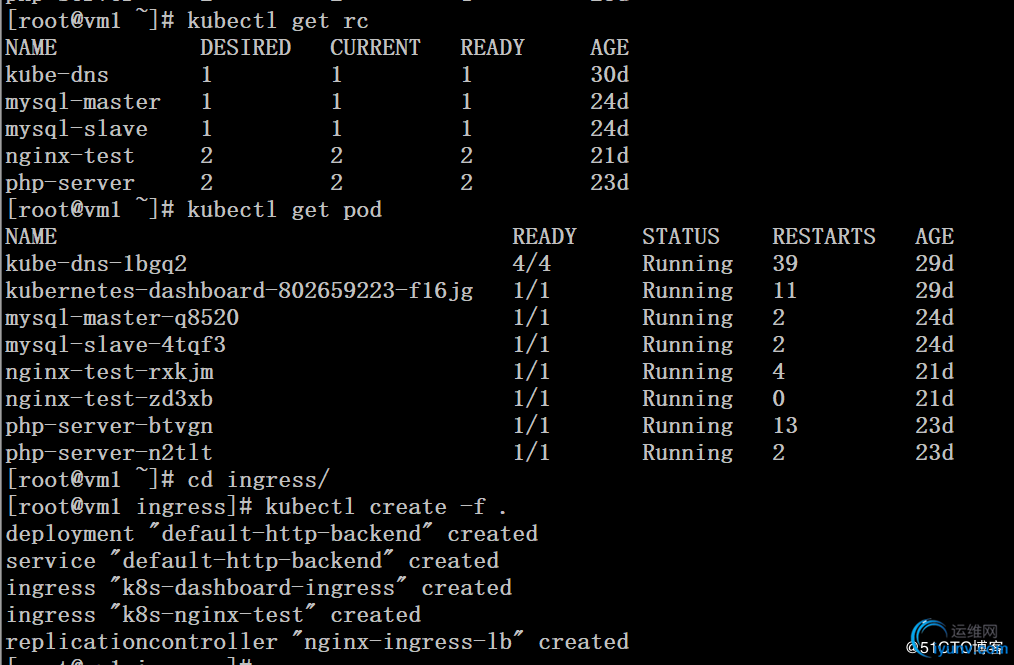Image resolution: width=1014 pixels, height=665 pixels.
Task: Click the 'nginx-test' replication controller name
Action: coord(70,156)
